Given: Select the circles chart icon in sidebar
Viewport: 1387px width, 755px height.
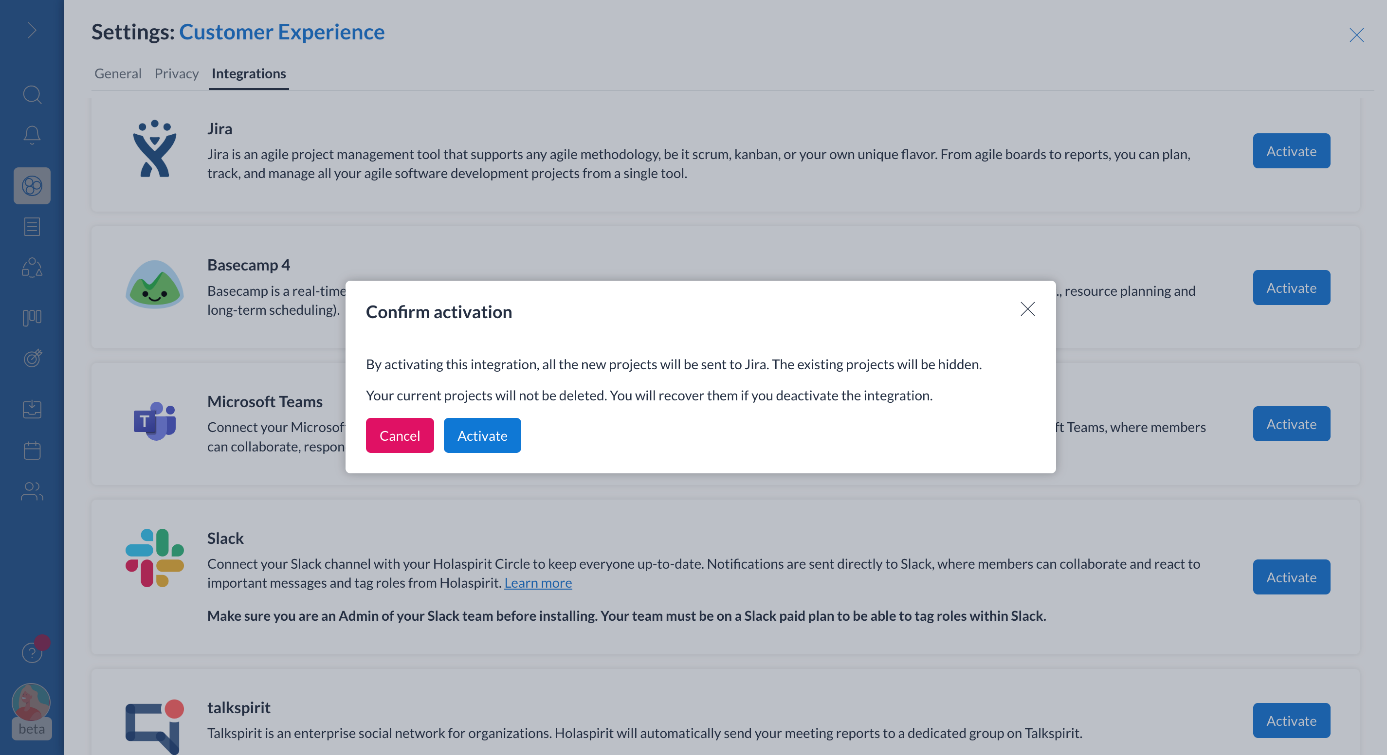Looking at the screenshot, I should [32, 186].
